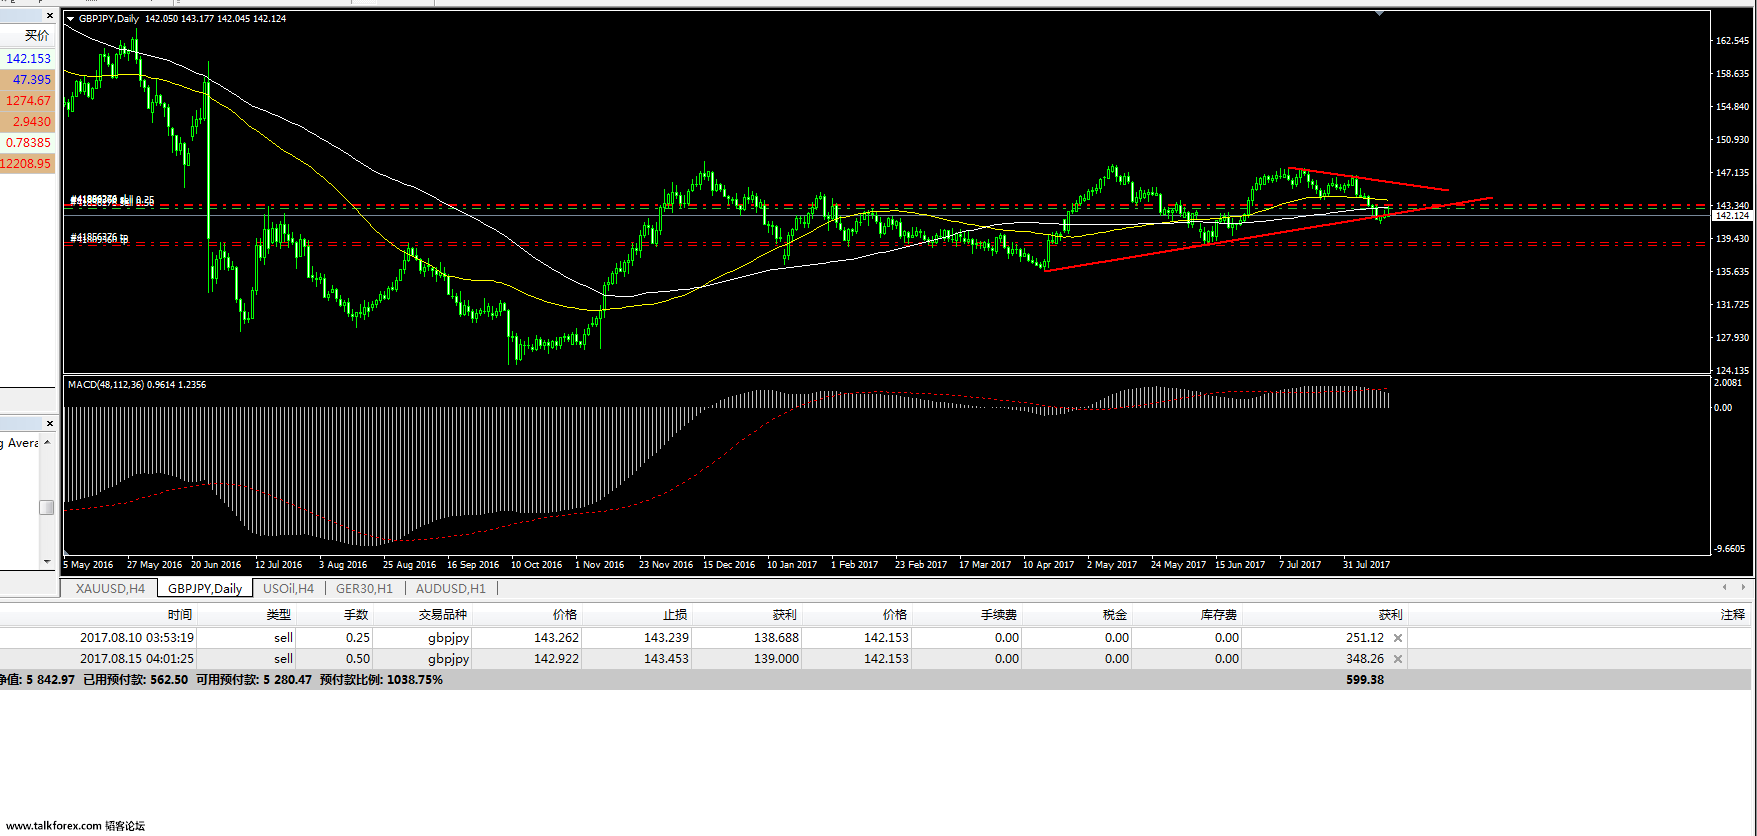This screenshot has width=1757, height=836.
Task: Click the 143.453 stop loss cell
Action: click(666, 659)
